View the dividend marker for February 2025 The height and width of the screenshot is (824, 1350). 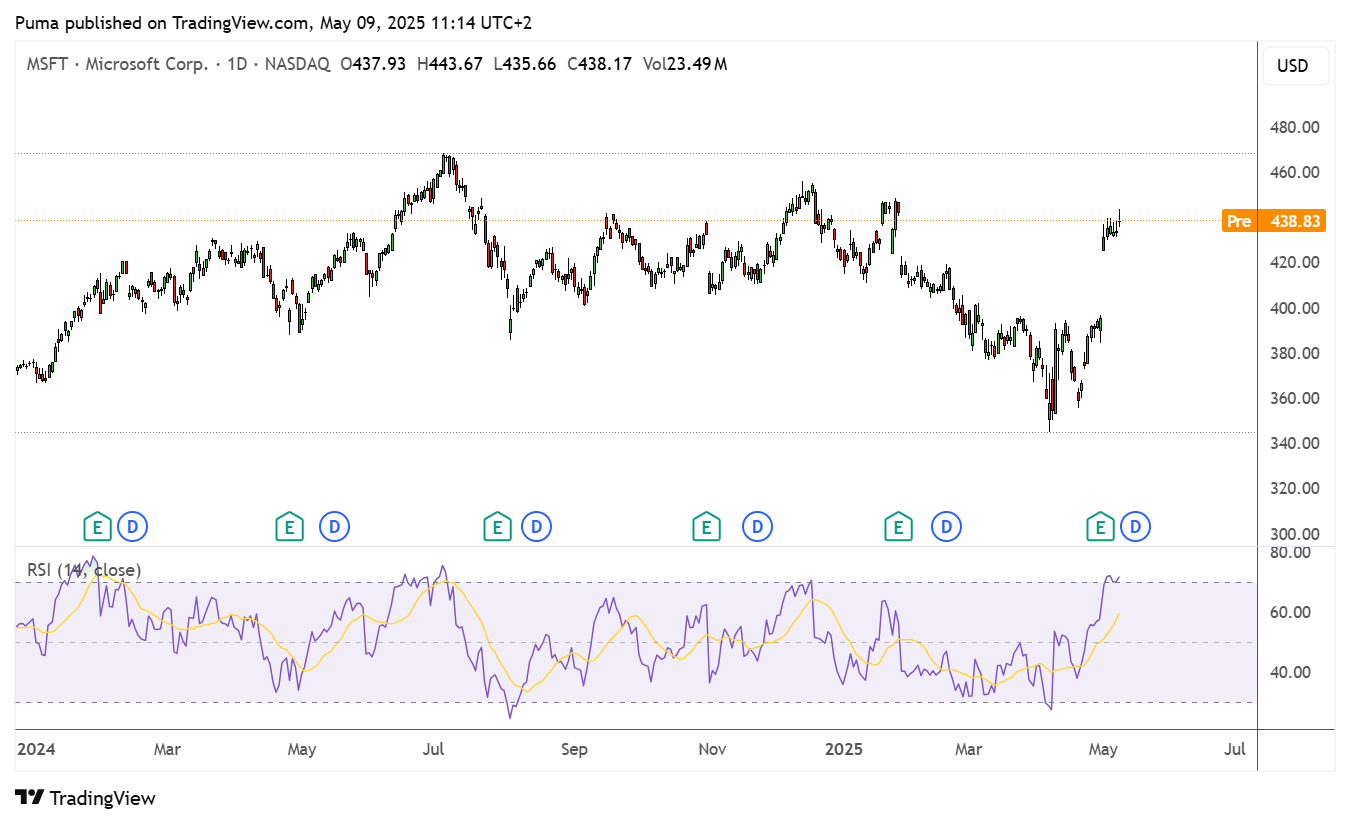[x=946, y=525]
